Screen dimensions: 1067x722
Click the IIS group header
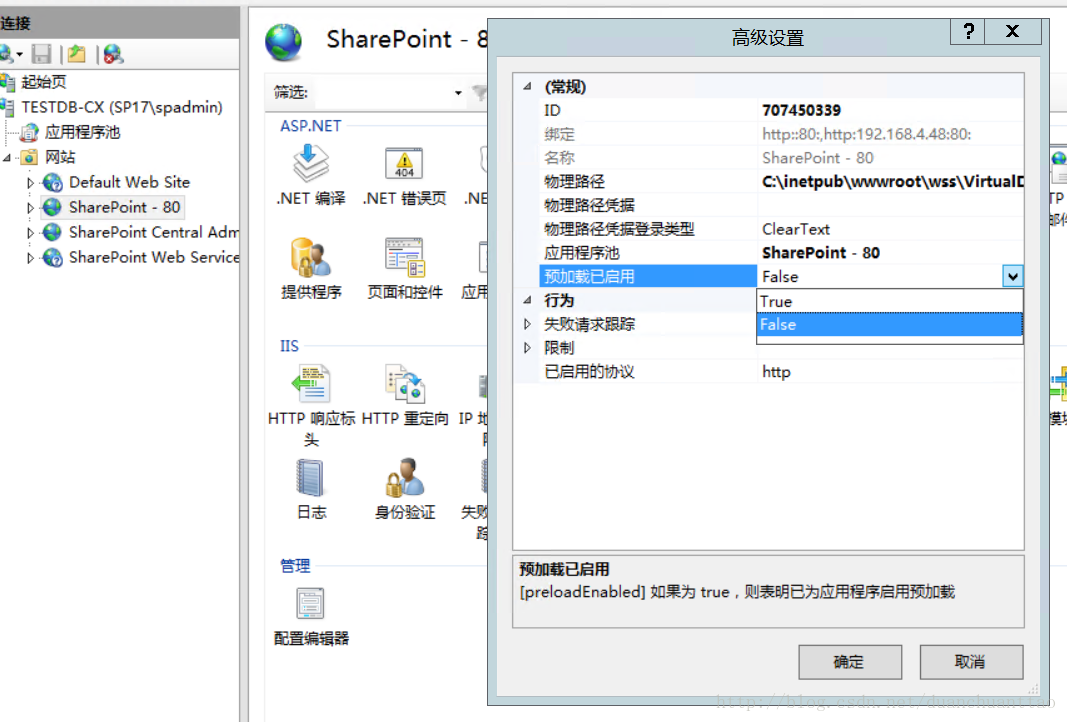[x=289, y=346]
